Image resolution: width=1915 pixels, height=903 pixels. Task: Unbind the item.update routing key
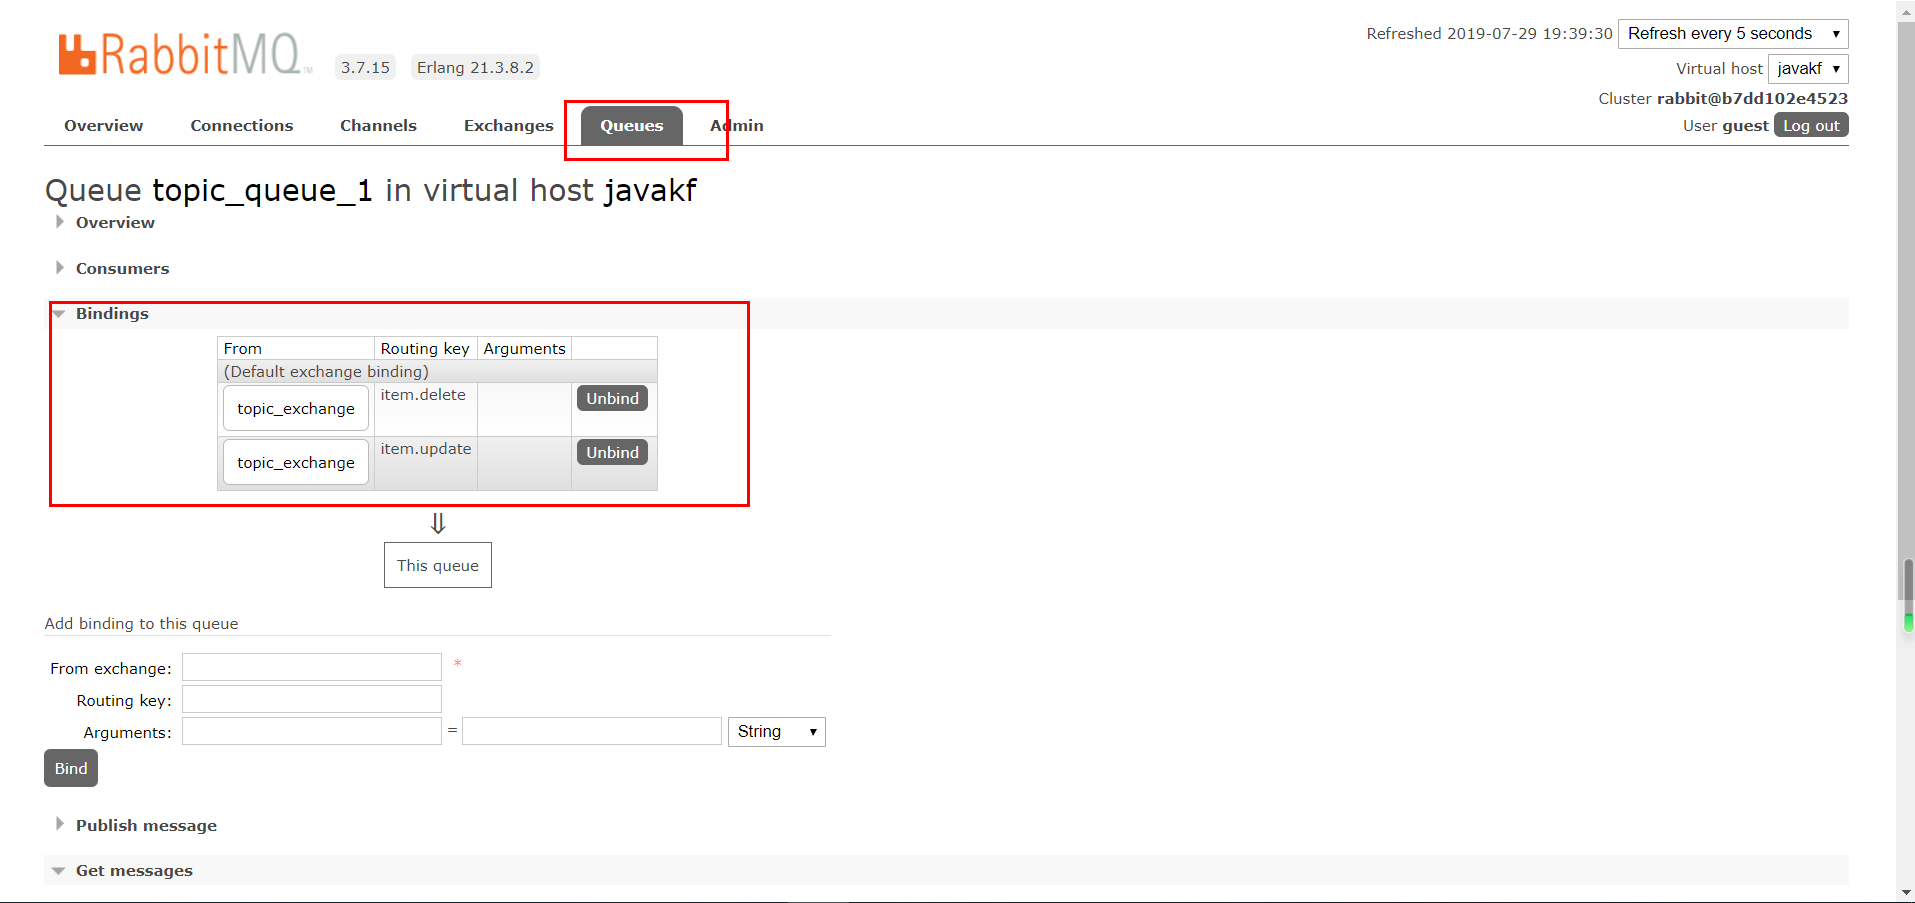point(612,452)
